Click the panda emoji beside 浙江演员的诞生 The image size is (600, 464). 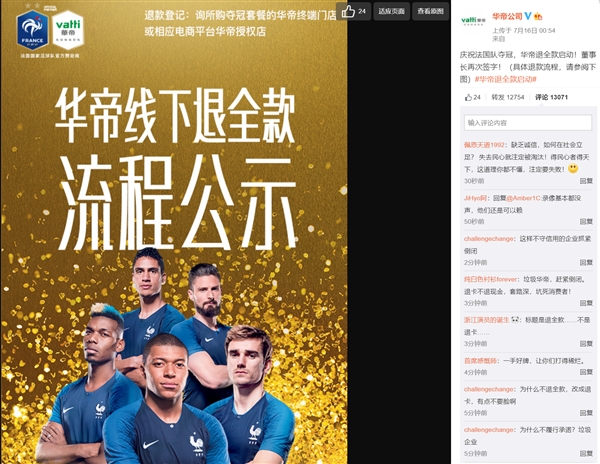[515, 320]
